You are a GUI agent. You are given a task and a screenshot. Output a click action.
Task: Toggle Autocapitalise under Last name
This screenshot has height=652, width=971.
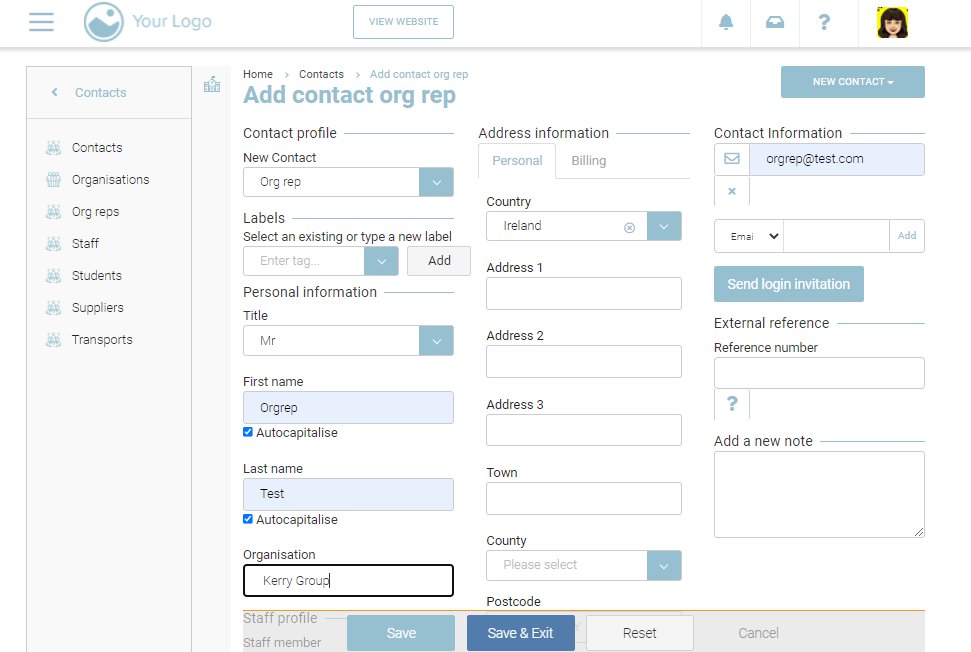248,520
